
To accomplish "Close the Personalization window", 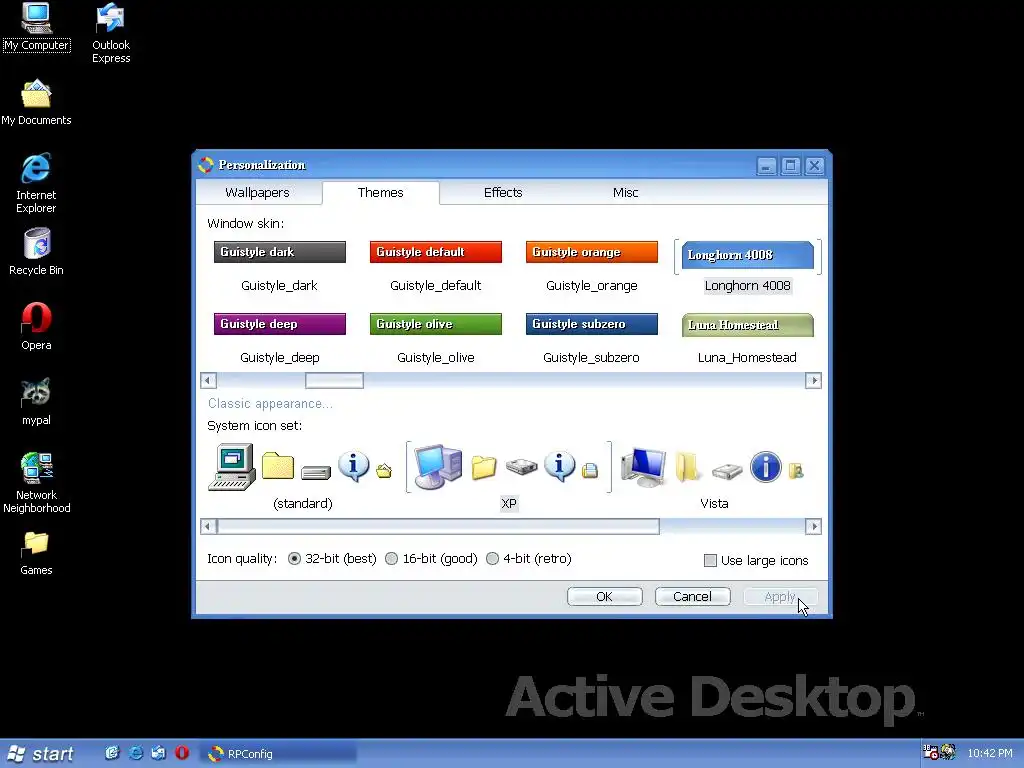I will tap(814, 166).
